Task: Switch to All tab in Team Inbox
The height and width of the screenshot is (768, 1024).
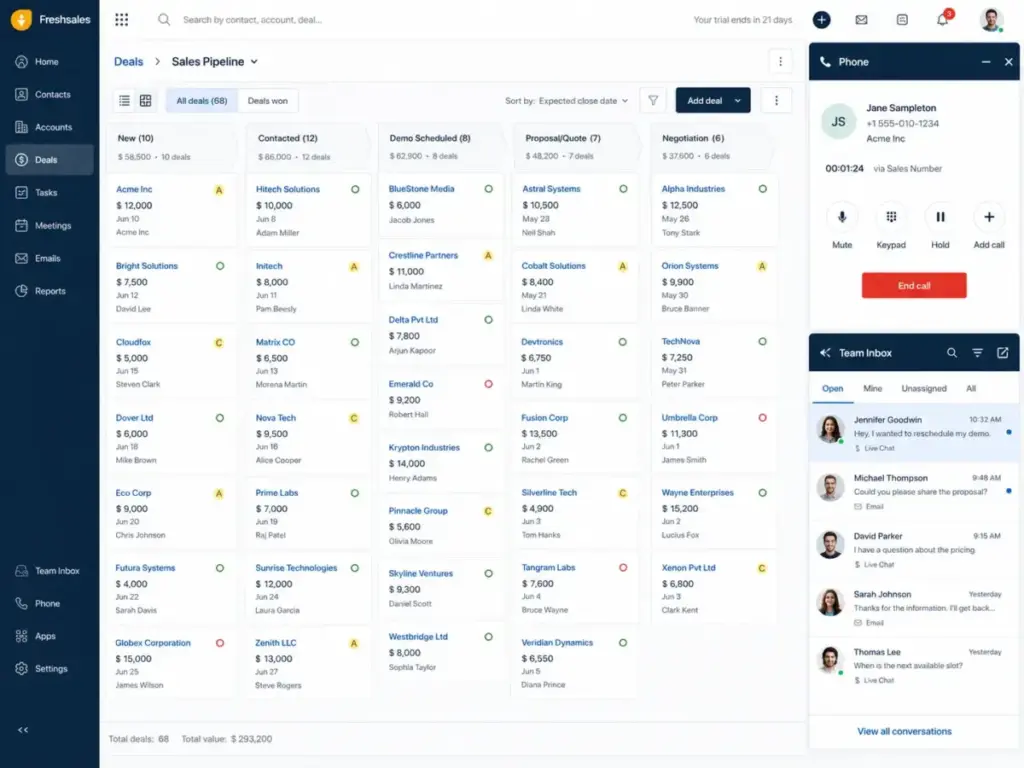Action: (971, 388)
